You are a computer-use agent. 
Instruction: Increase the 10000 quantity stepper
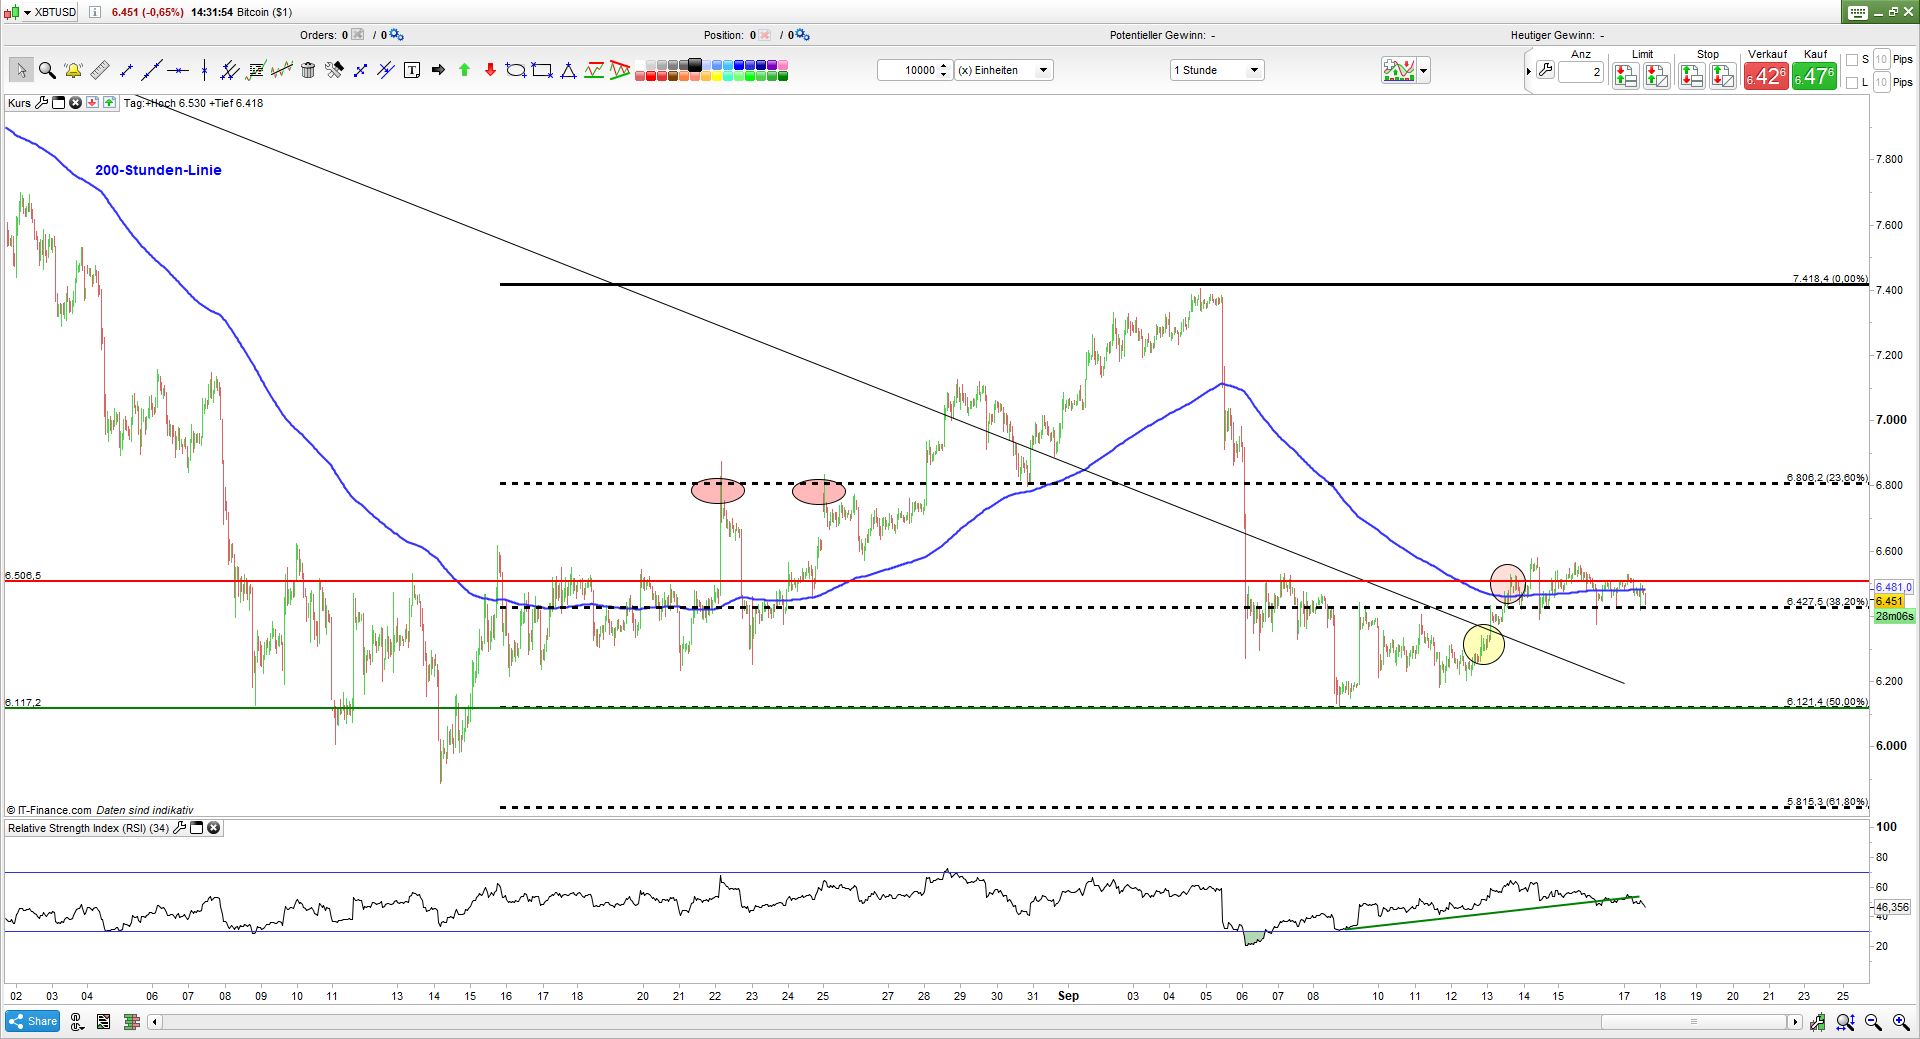pos(944,66)
